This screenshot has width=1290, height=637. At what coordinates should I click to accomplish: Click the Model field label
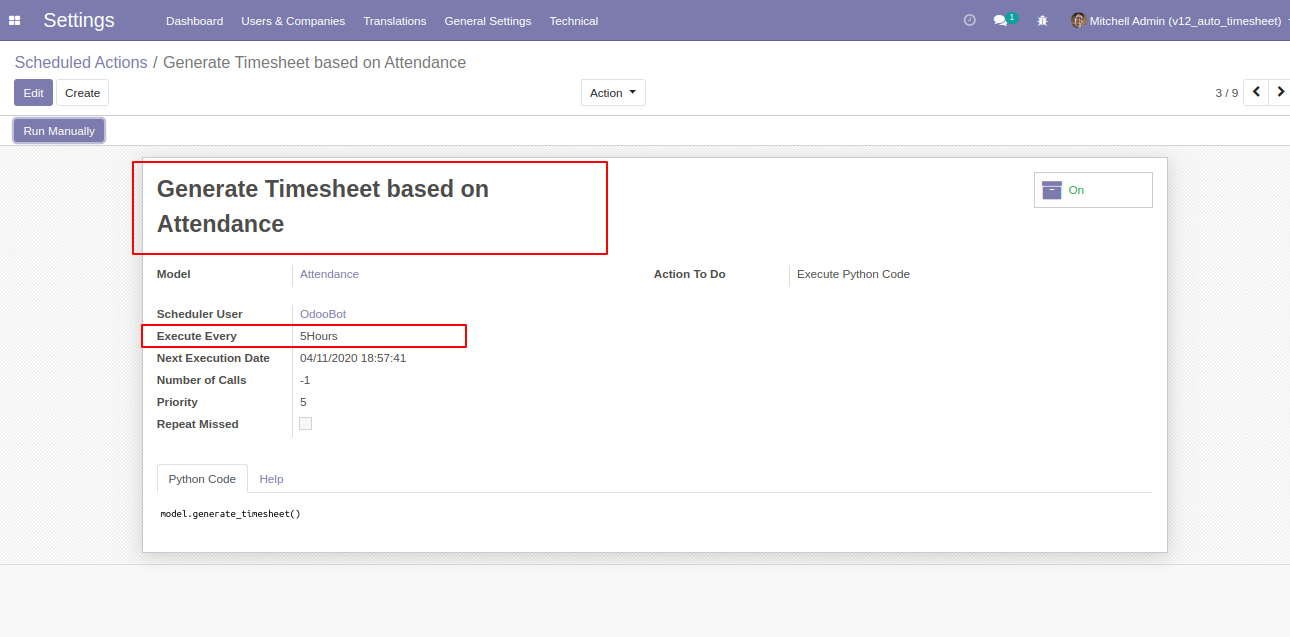click(x=174, y=274)
